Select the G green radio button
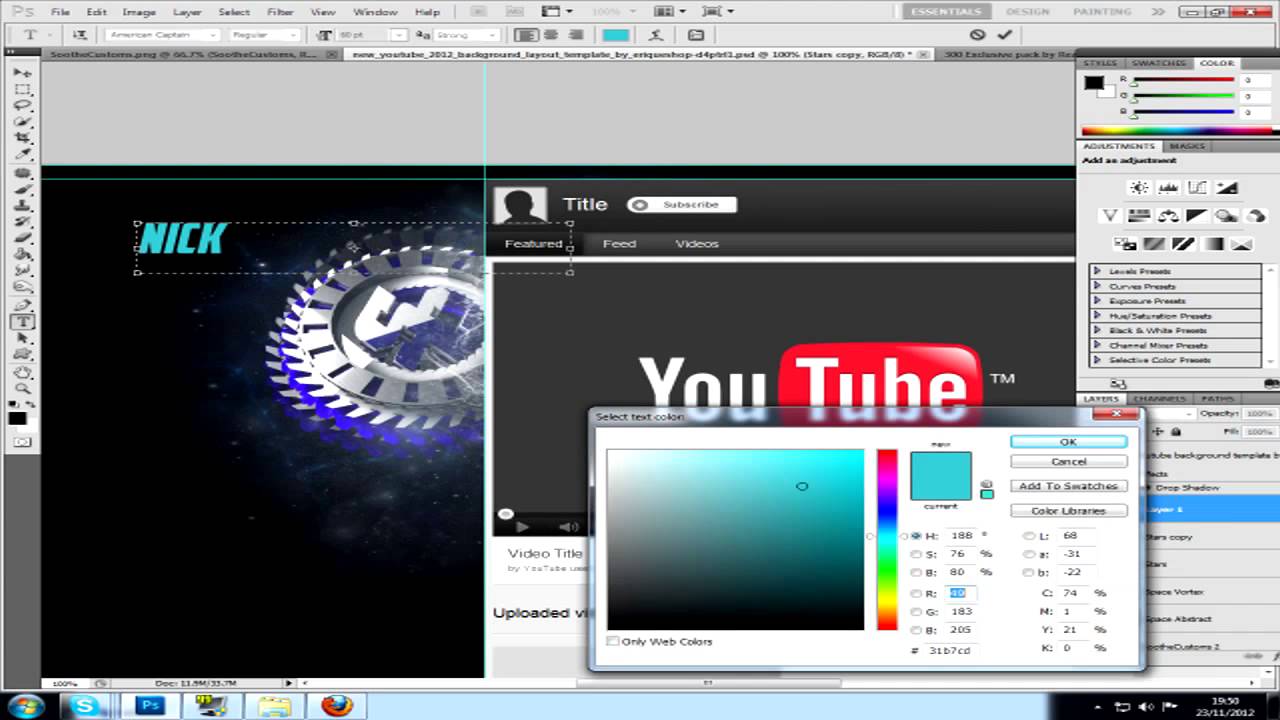Screen dimensions: 1280x720 (916, 611)
